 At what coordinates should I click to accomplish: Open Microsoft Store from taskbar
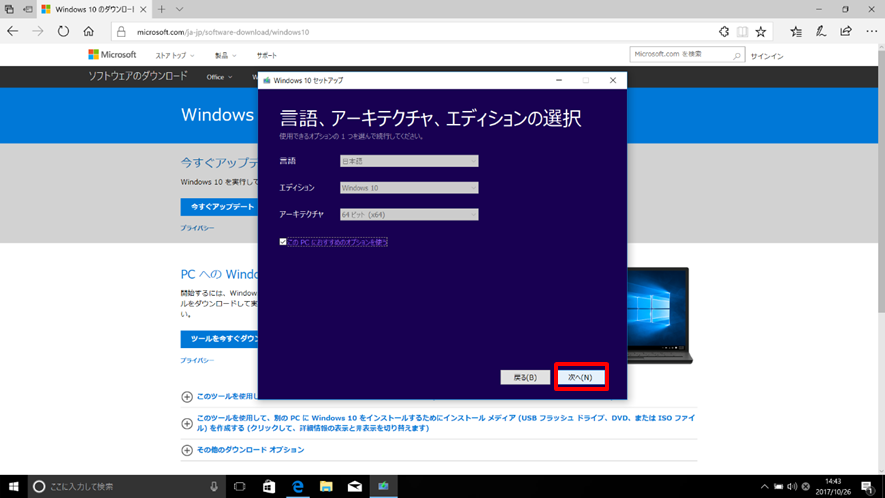(x=269, y=486)
